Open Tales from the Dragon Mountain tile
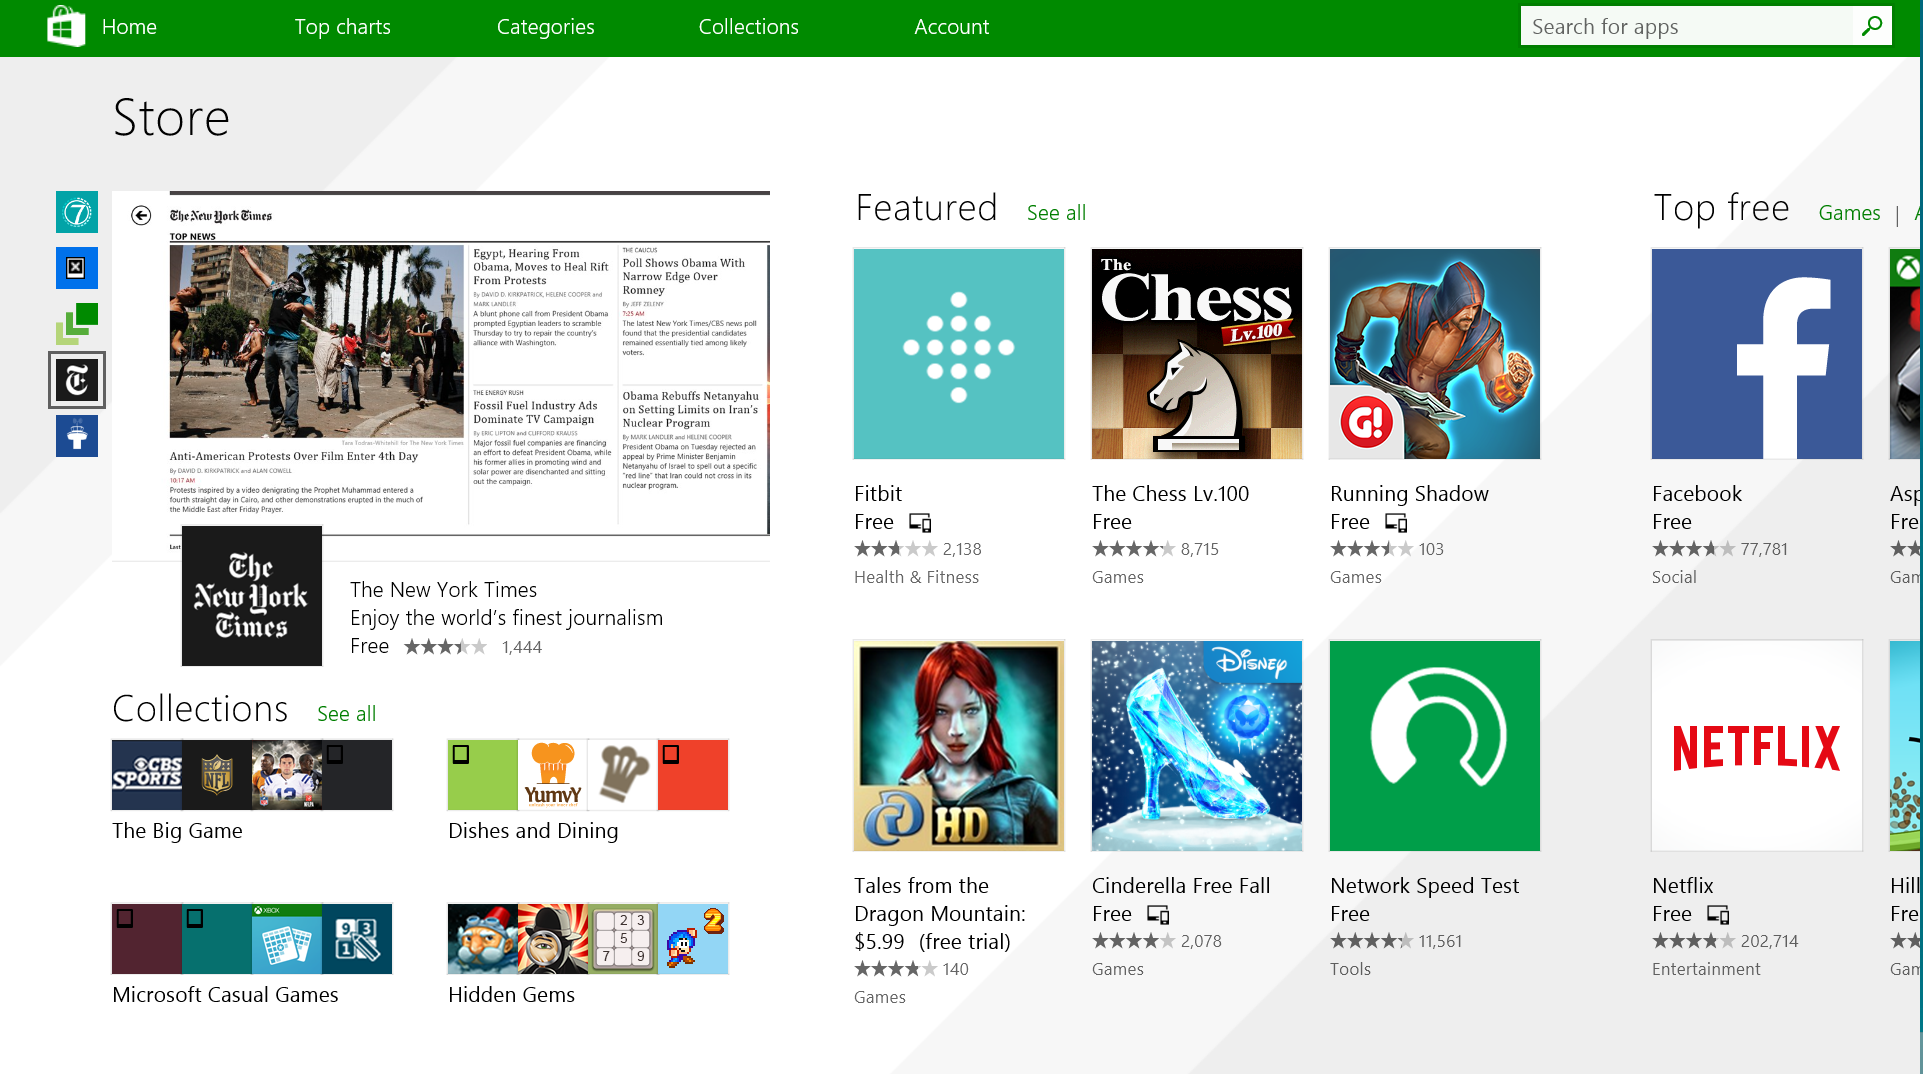Viewport: 1923px width, 1074px height. pyautogui.click(x=959, y=746)
